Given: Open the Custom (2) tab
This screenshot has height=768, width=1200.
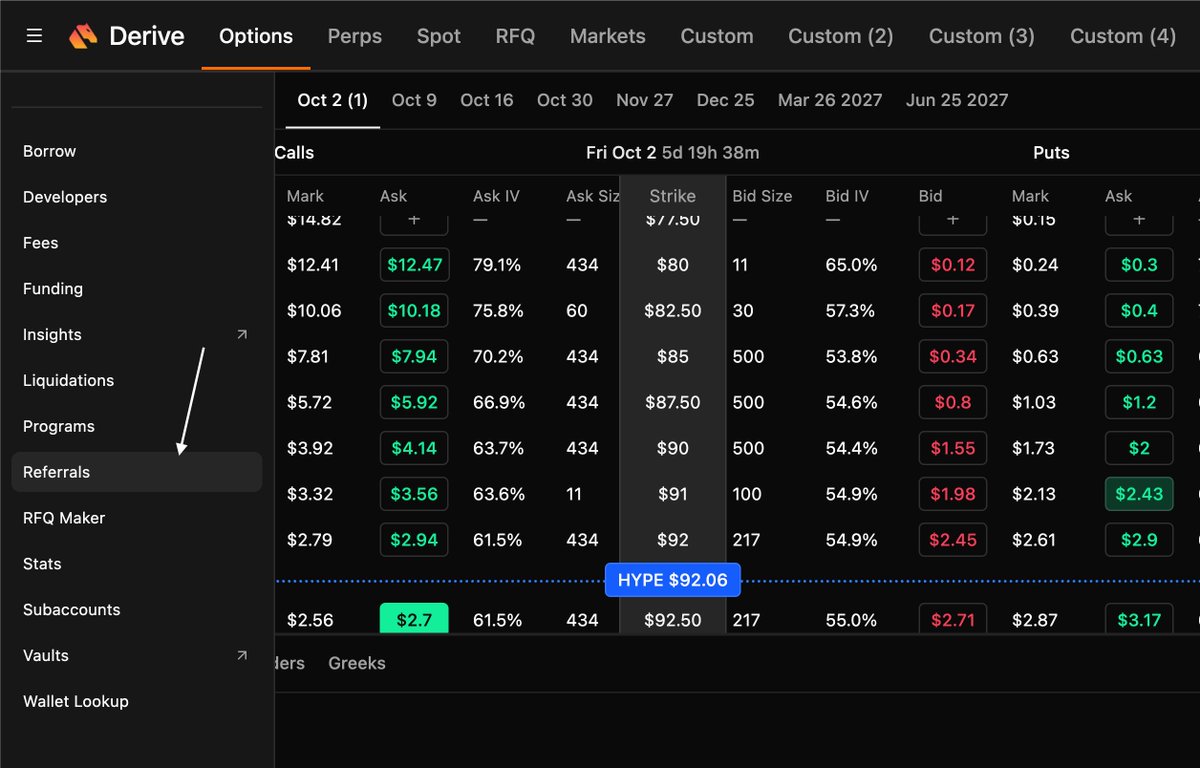Looking at the screenshot, I should [x=841, y=36].
